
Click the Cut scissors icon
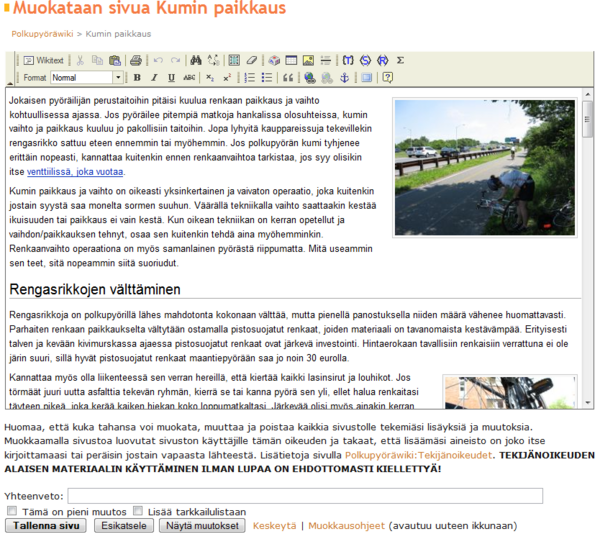tap(80, 60)
